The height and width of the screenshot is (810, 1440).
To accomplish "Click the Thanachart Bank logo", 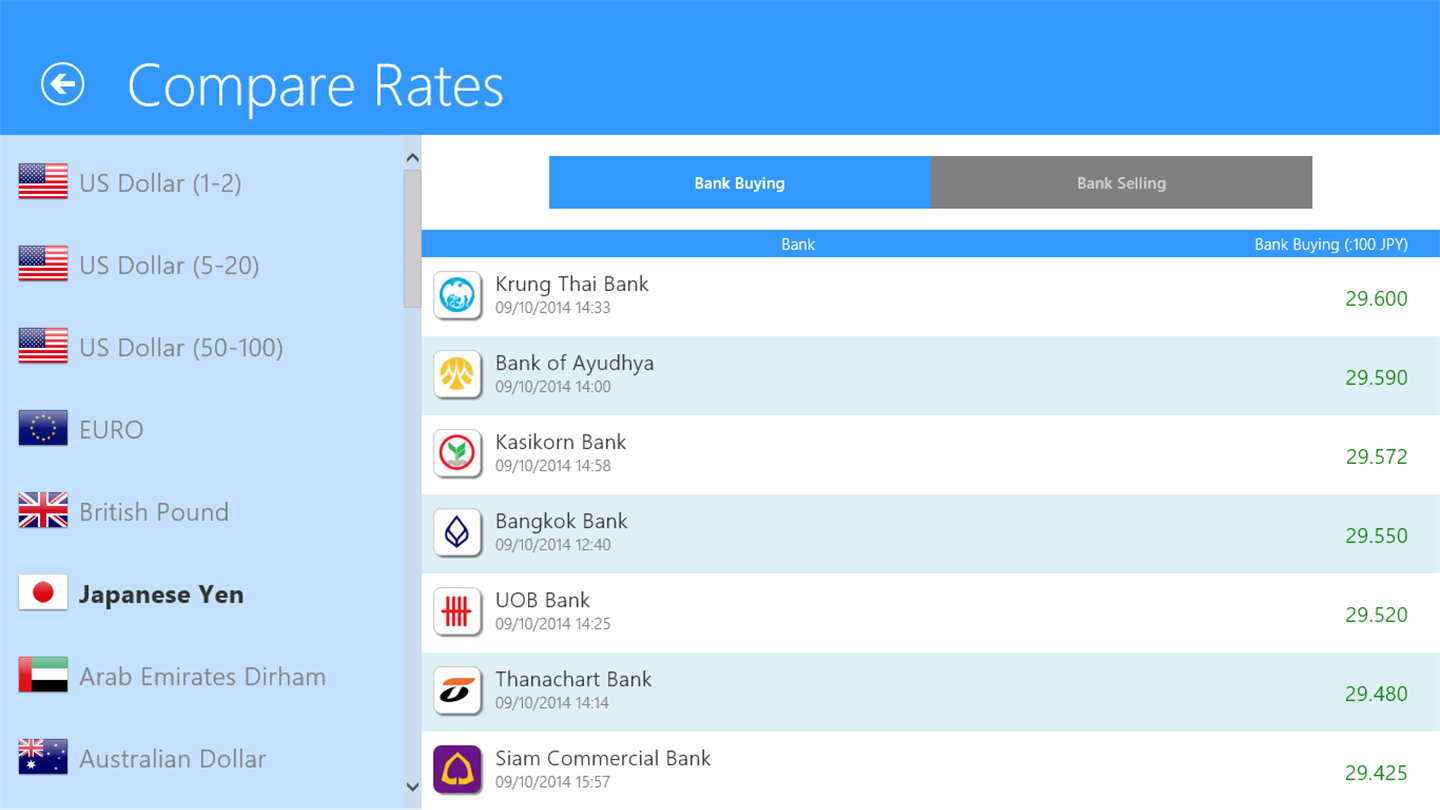I will (x=457, y=691).
